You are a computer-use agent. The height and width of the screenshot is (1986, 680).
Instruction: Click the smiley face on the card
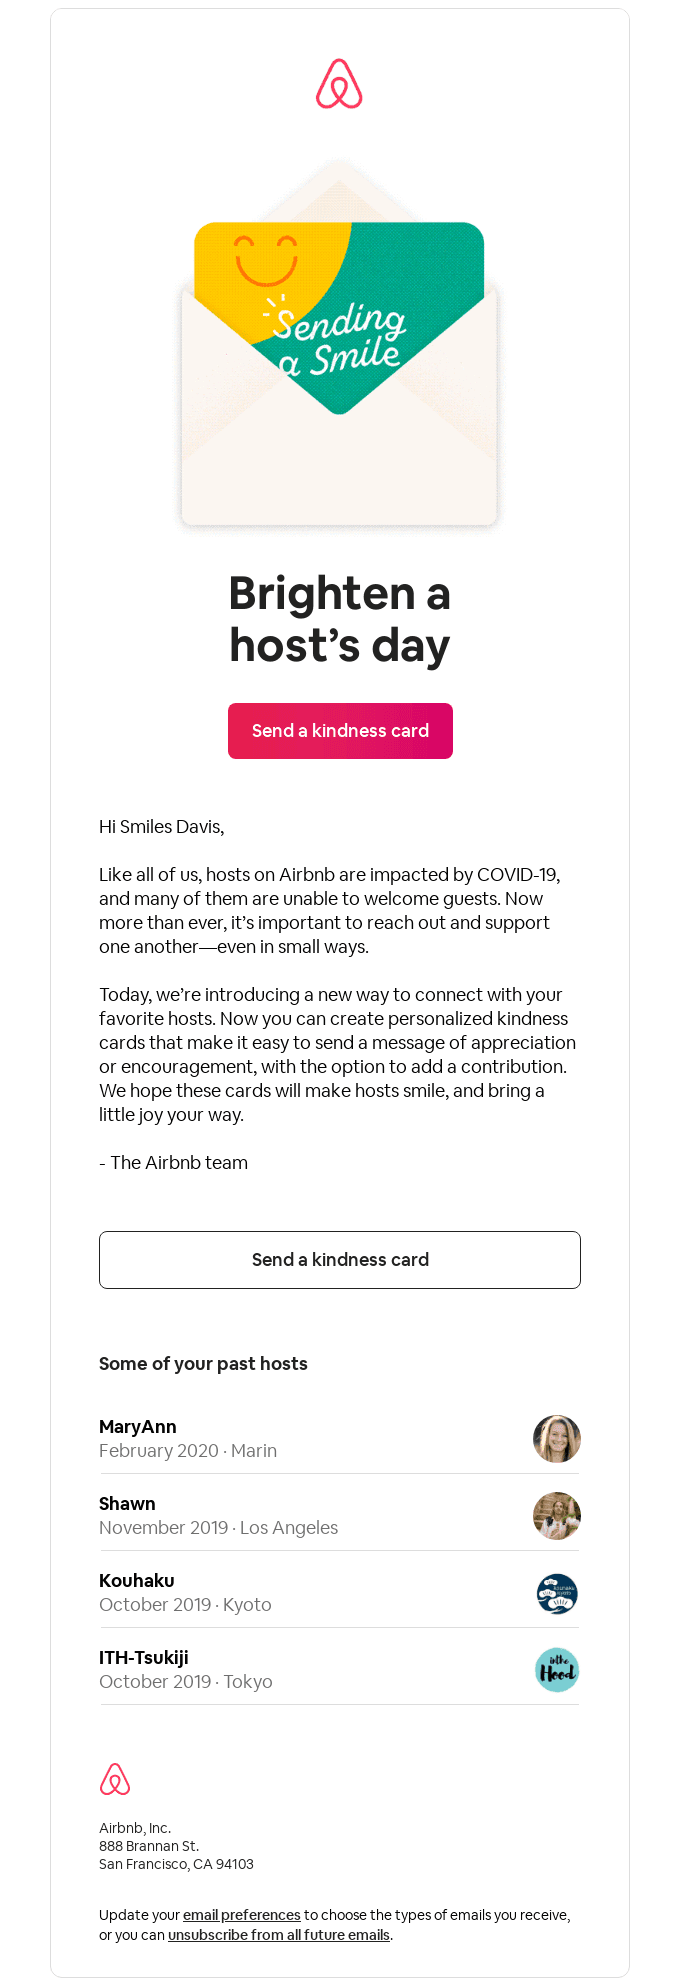pos(266,259)
